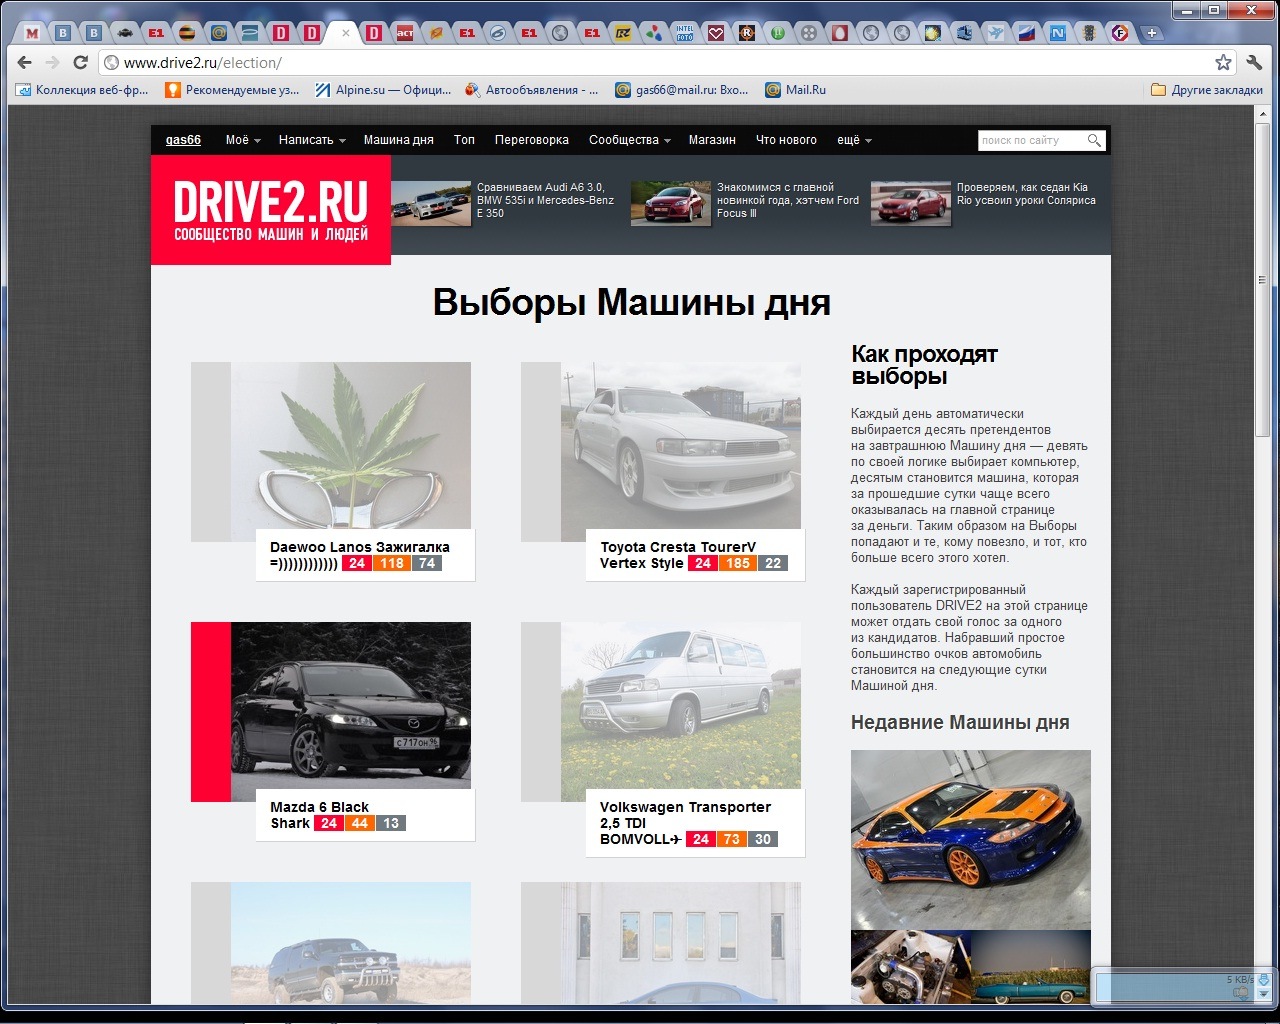The image size is (1280, 1024).
Task: Expand the Сообщества dropdown menu
Action: click(629, 140)
